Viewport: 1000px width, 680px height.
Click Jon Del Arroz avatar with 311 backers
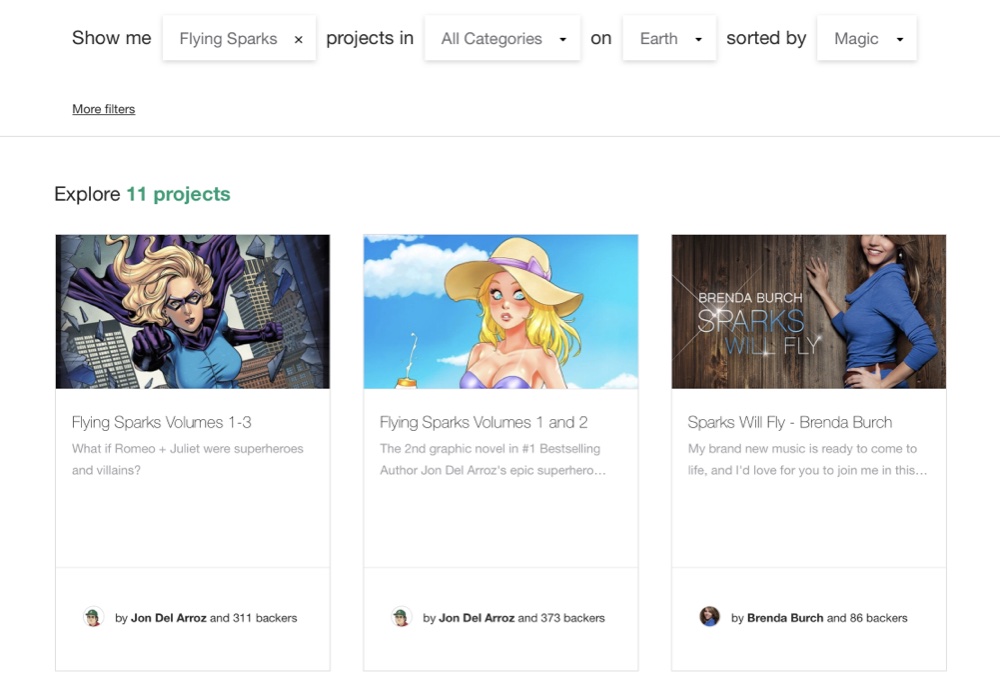pyautogui.click(x=93, y=617)
